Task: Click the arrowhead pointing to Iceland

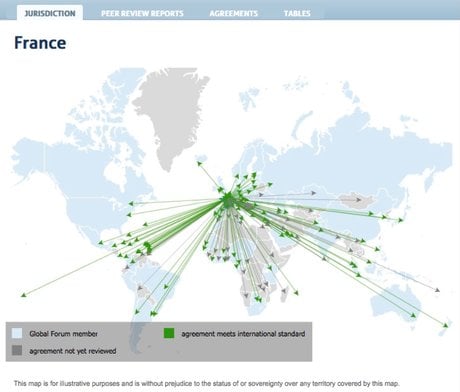Action: click(199, 163)
